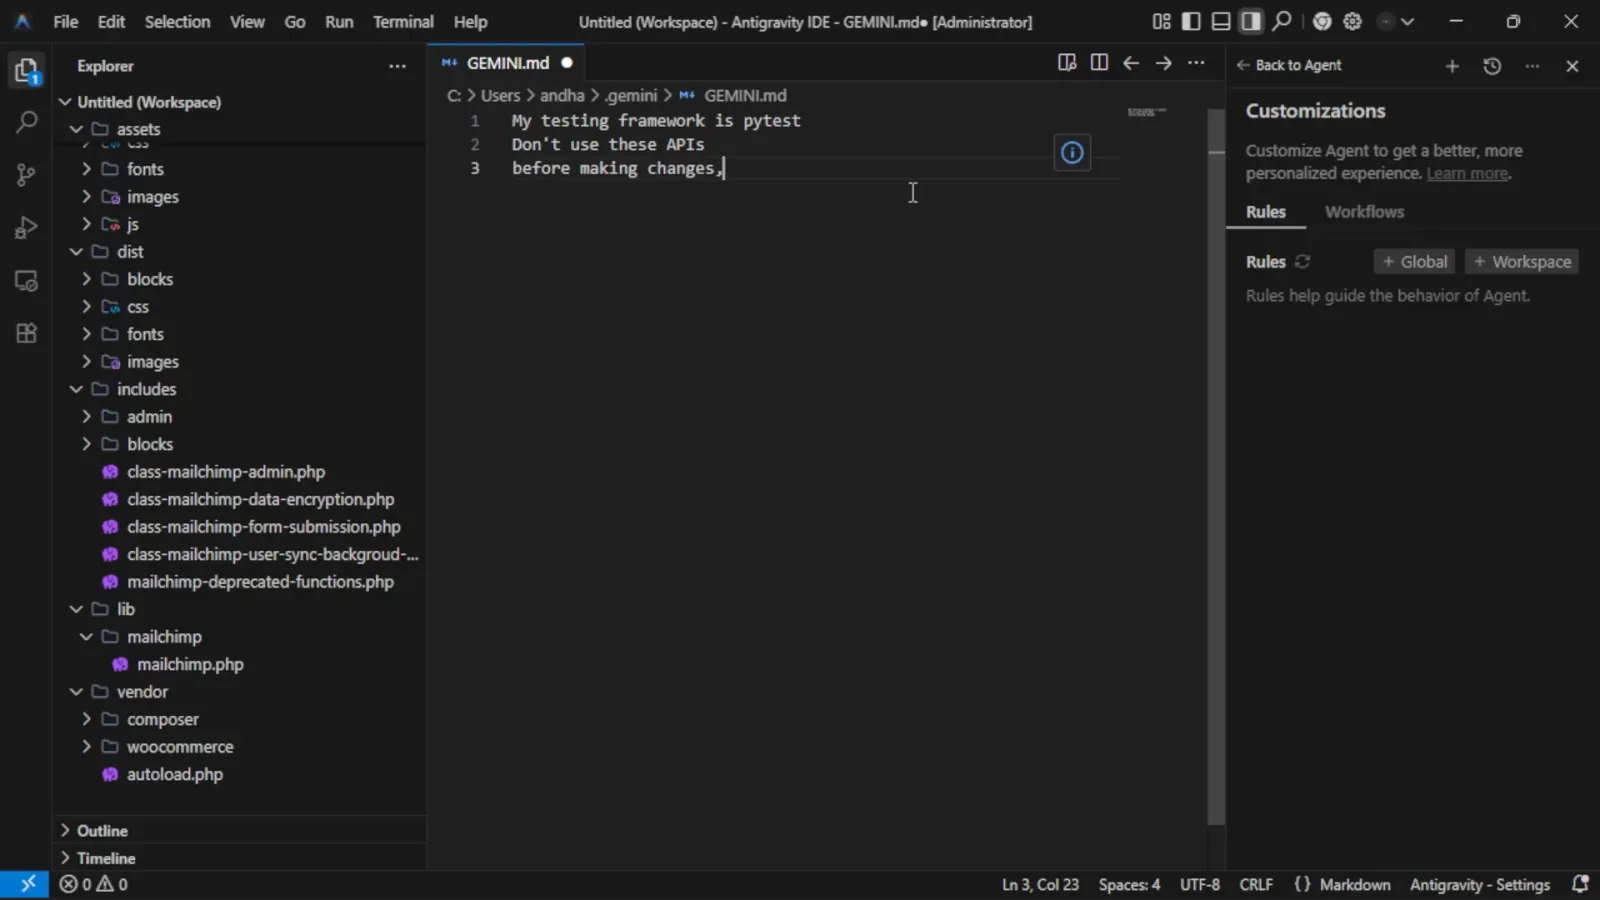This screenshot has width=1600, height=900.
Task: Click the editor vertical scrollbar
Action: pyautogui.click(x=1216, y=466)
